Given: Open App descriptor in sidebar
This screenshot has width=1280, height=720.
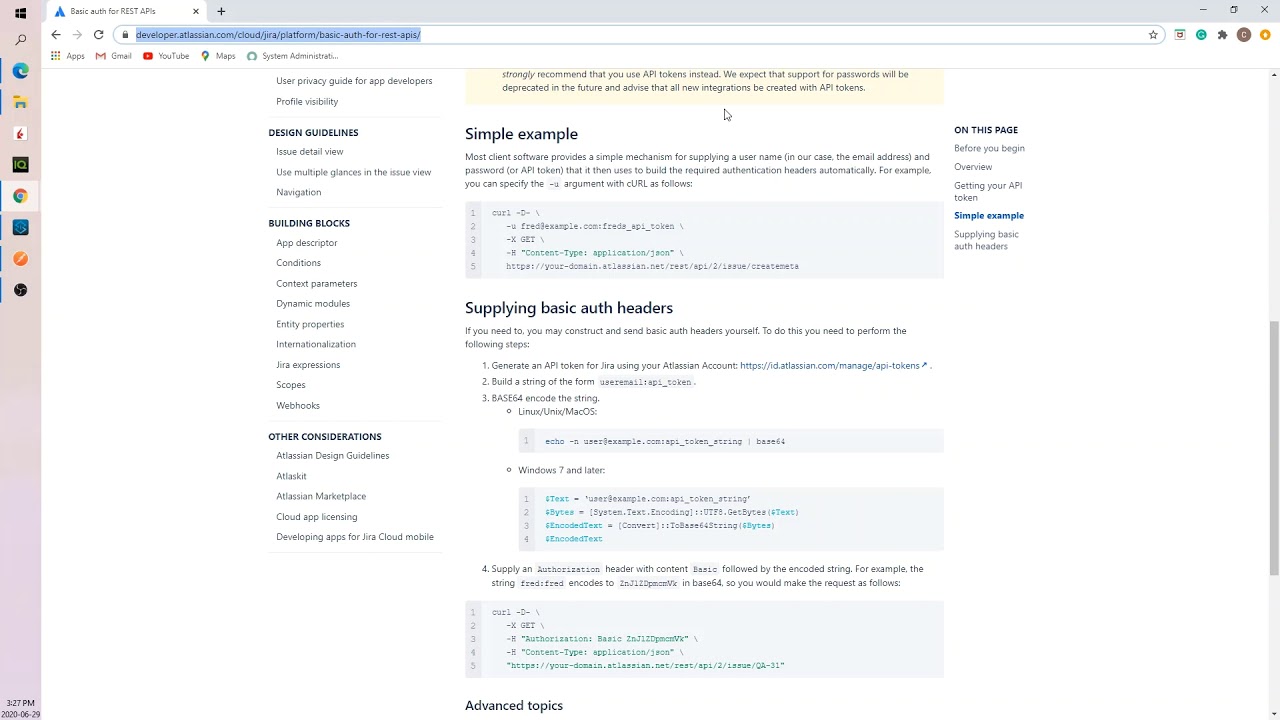Looking at the screenshot, I should click(x=306, y=242).
